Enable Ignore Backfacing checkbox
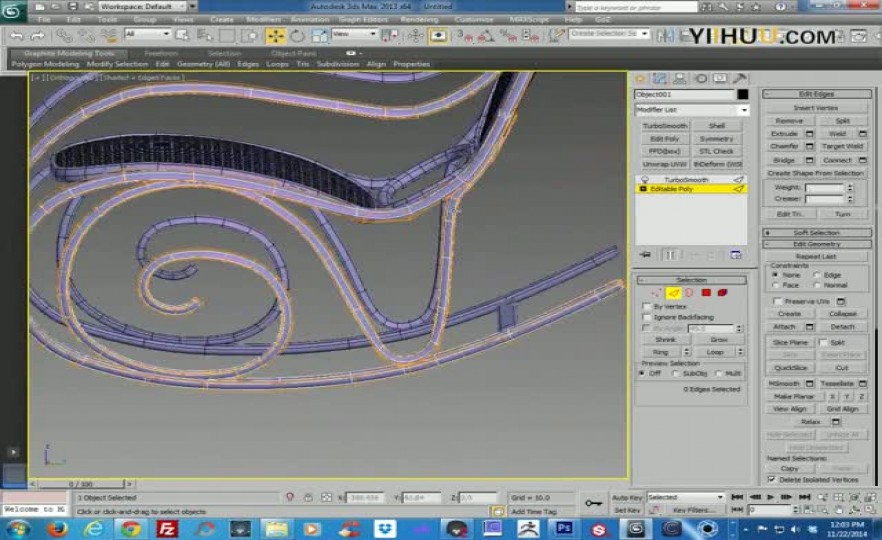882x540 pixels. click(647, 317)
